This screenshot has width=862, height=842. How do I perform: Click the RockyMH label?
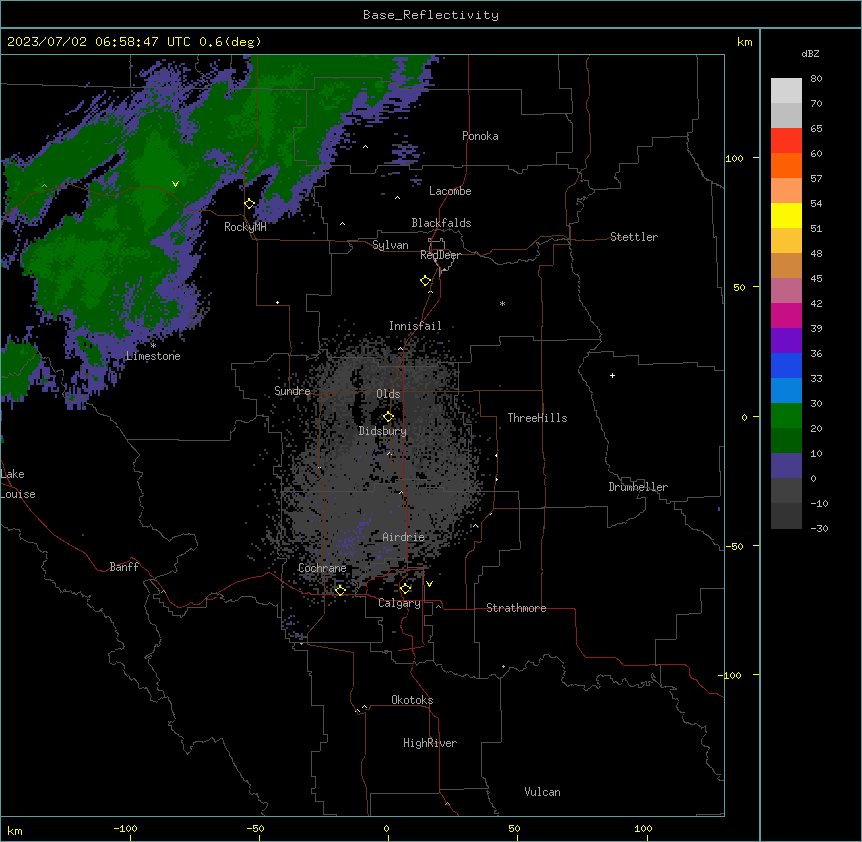tap(245, 227)
